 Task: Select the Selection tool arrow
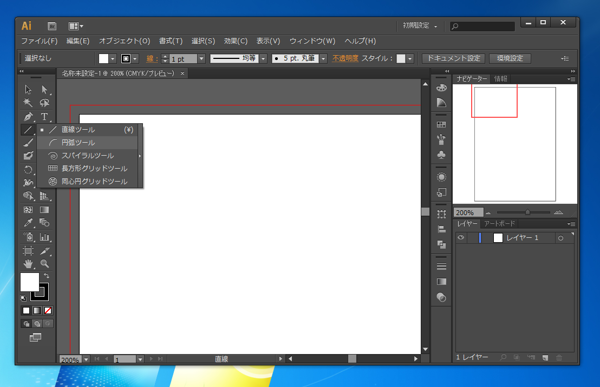[28, 90]
